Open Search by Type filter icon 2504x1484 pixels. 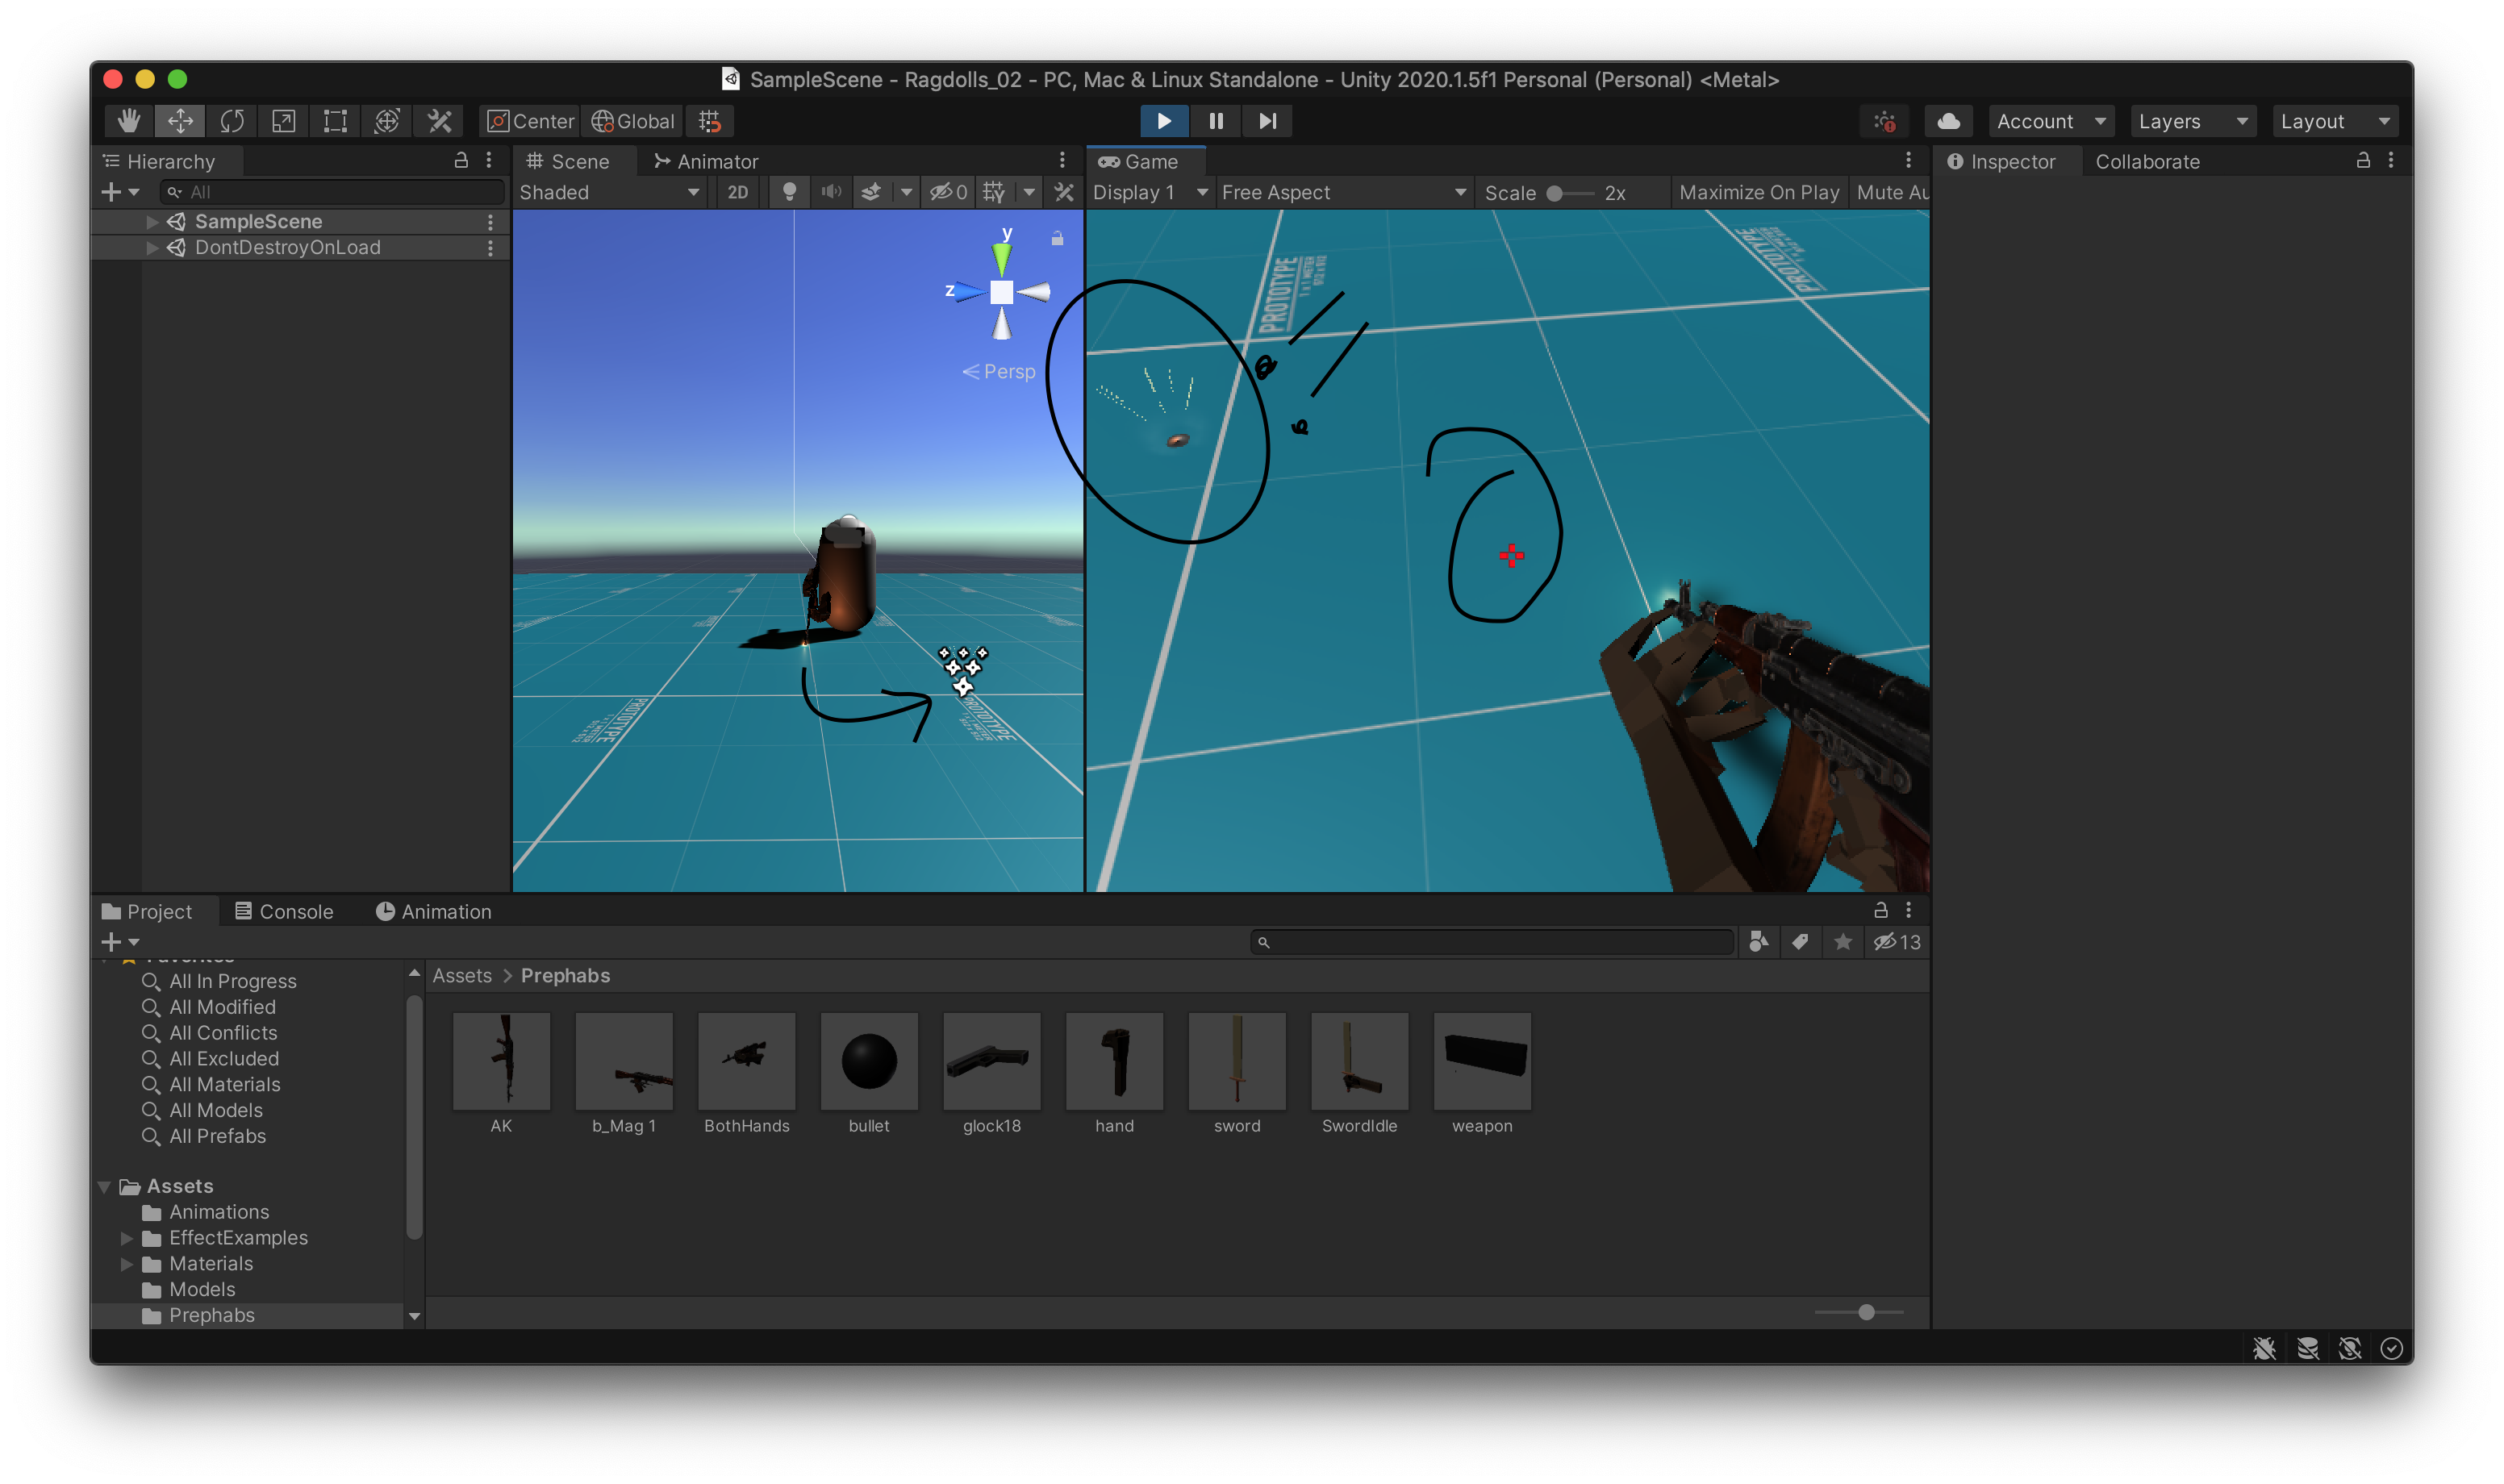(x=1759, y=942)
